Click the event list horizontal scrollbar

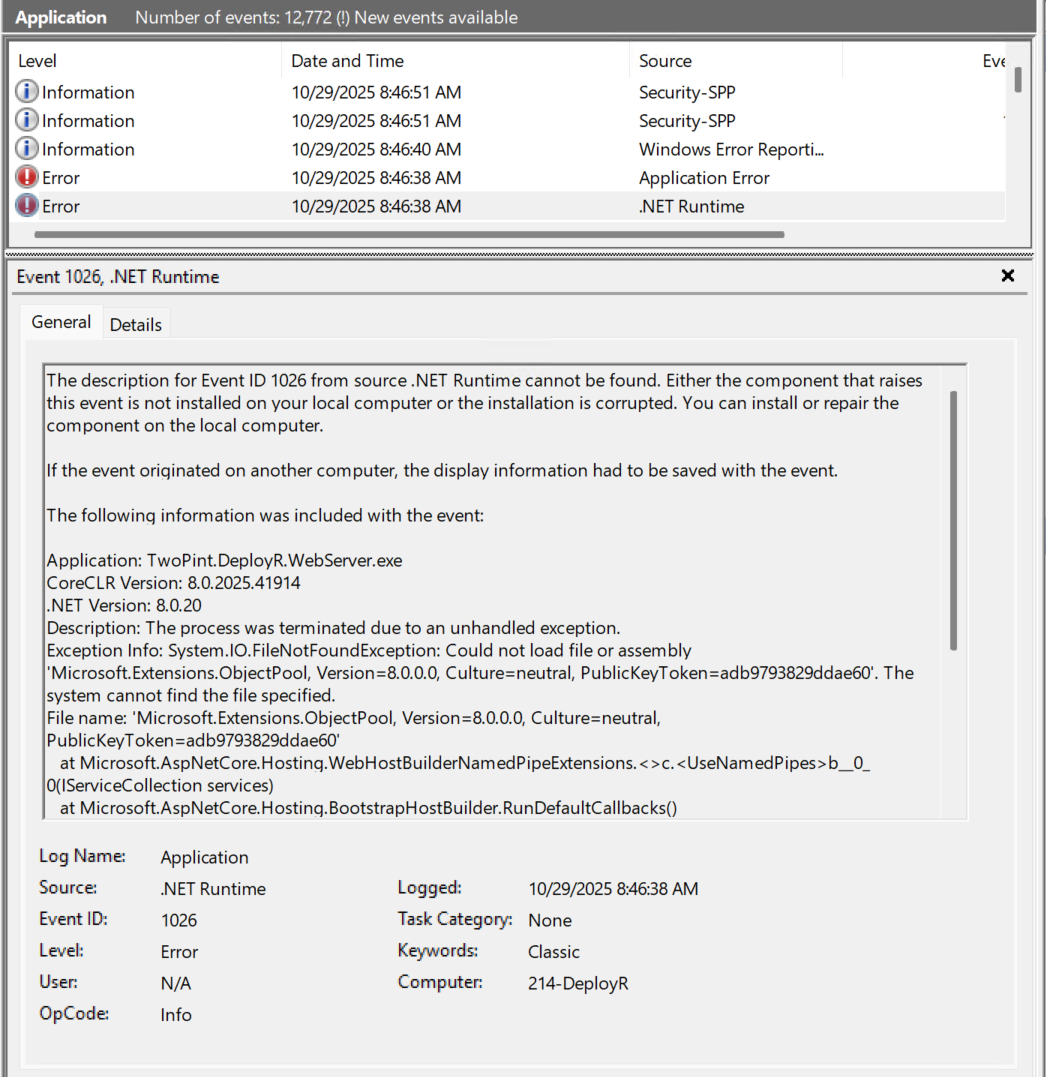coord(409,234)
